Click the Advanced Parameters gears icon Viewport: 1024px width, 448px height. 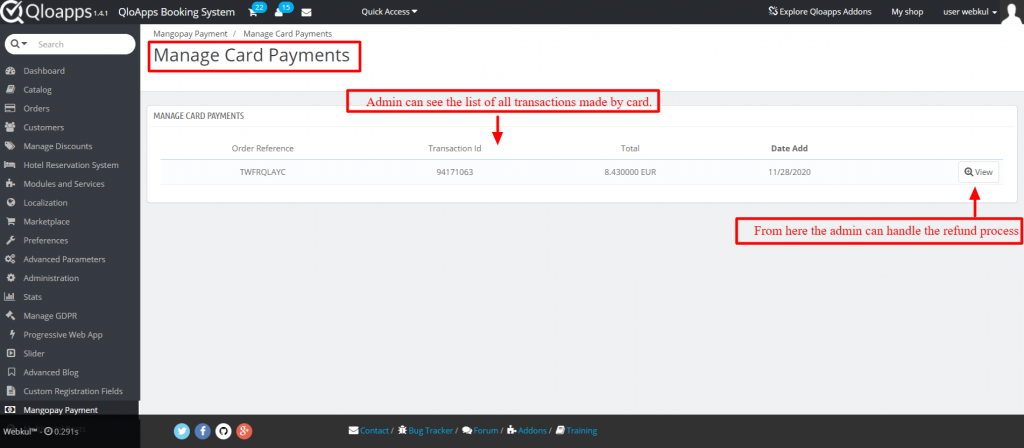click(x=10, y=259)
